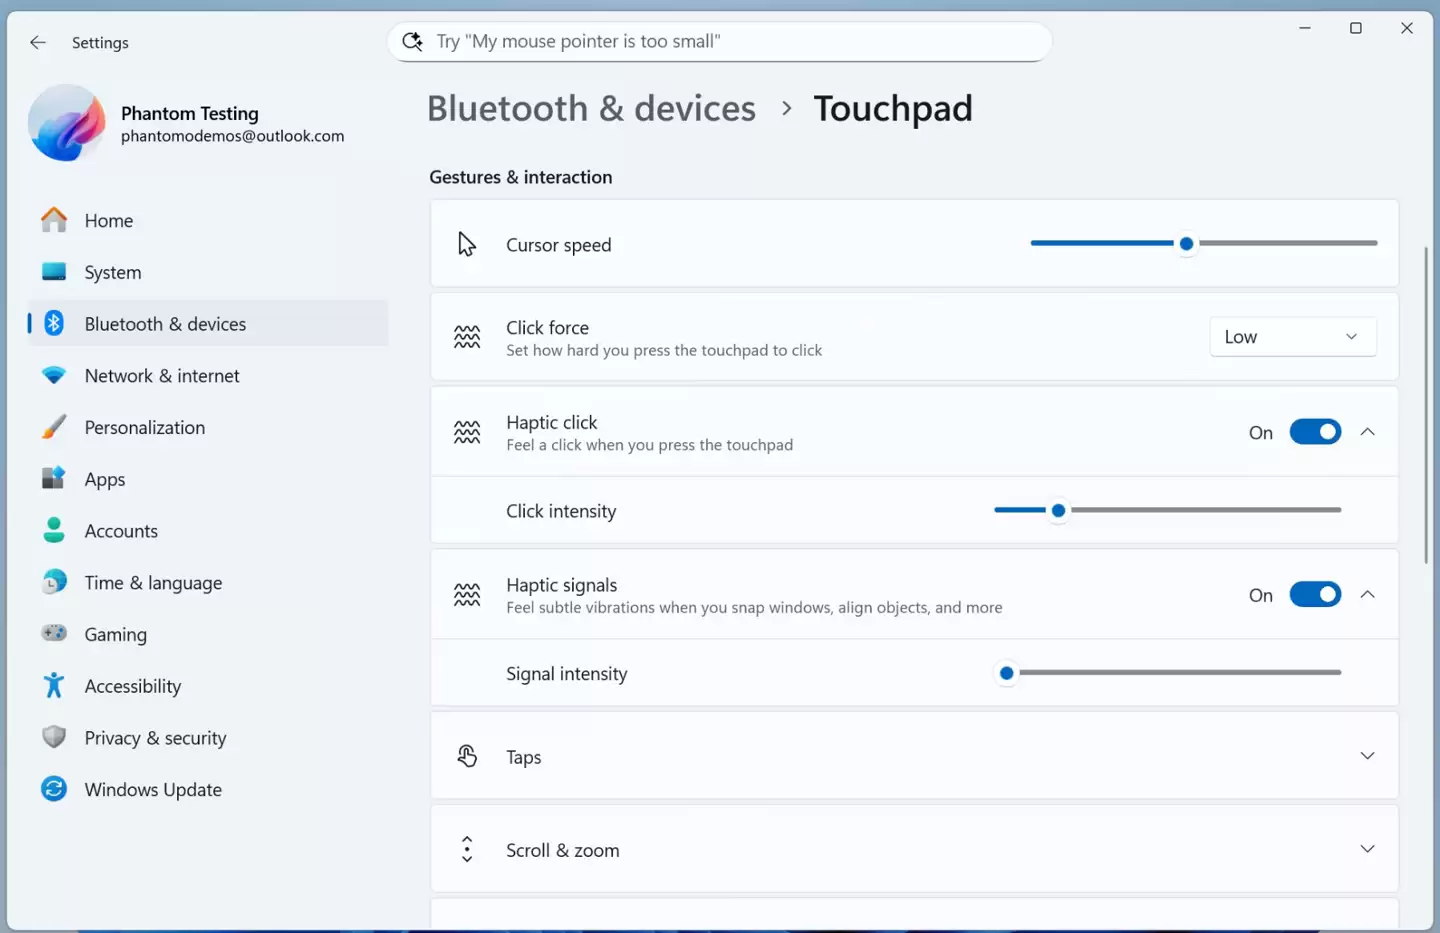Click the Network & internet wifi icon
This screenshot has width=1440, height=933.
pyautogui.click(x=54, y=375)
